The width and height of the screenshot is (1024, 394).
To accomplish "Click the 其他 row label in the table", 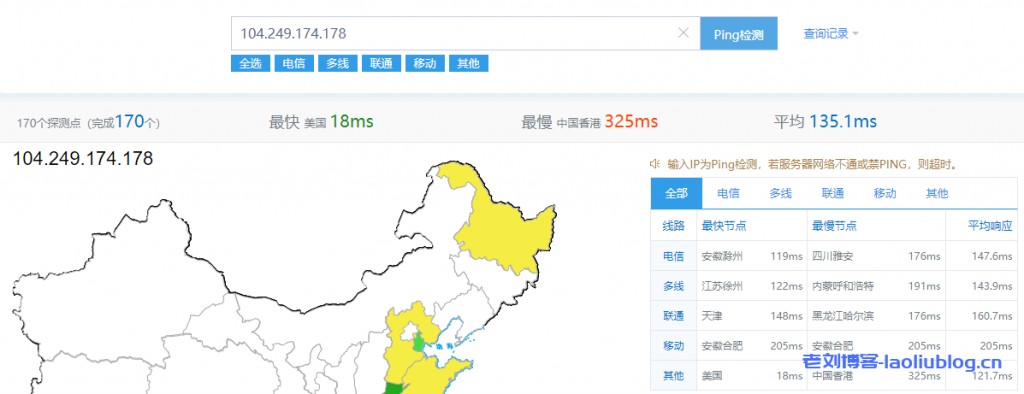I will [x=674, y=376].
